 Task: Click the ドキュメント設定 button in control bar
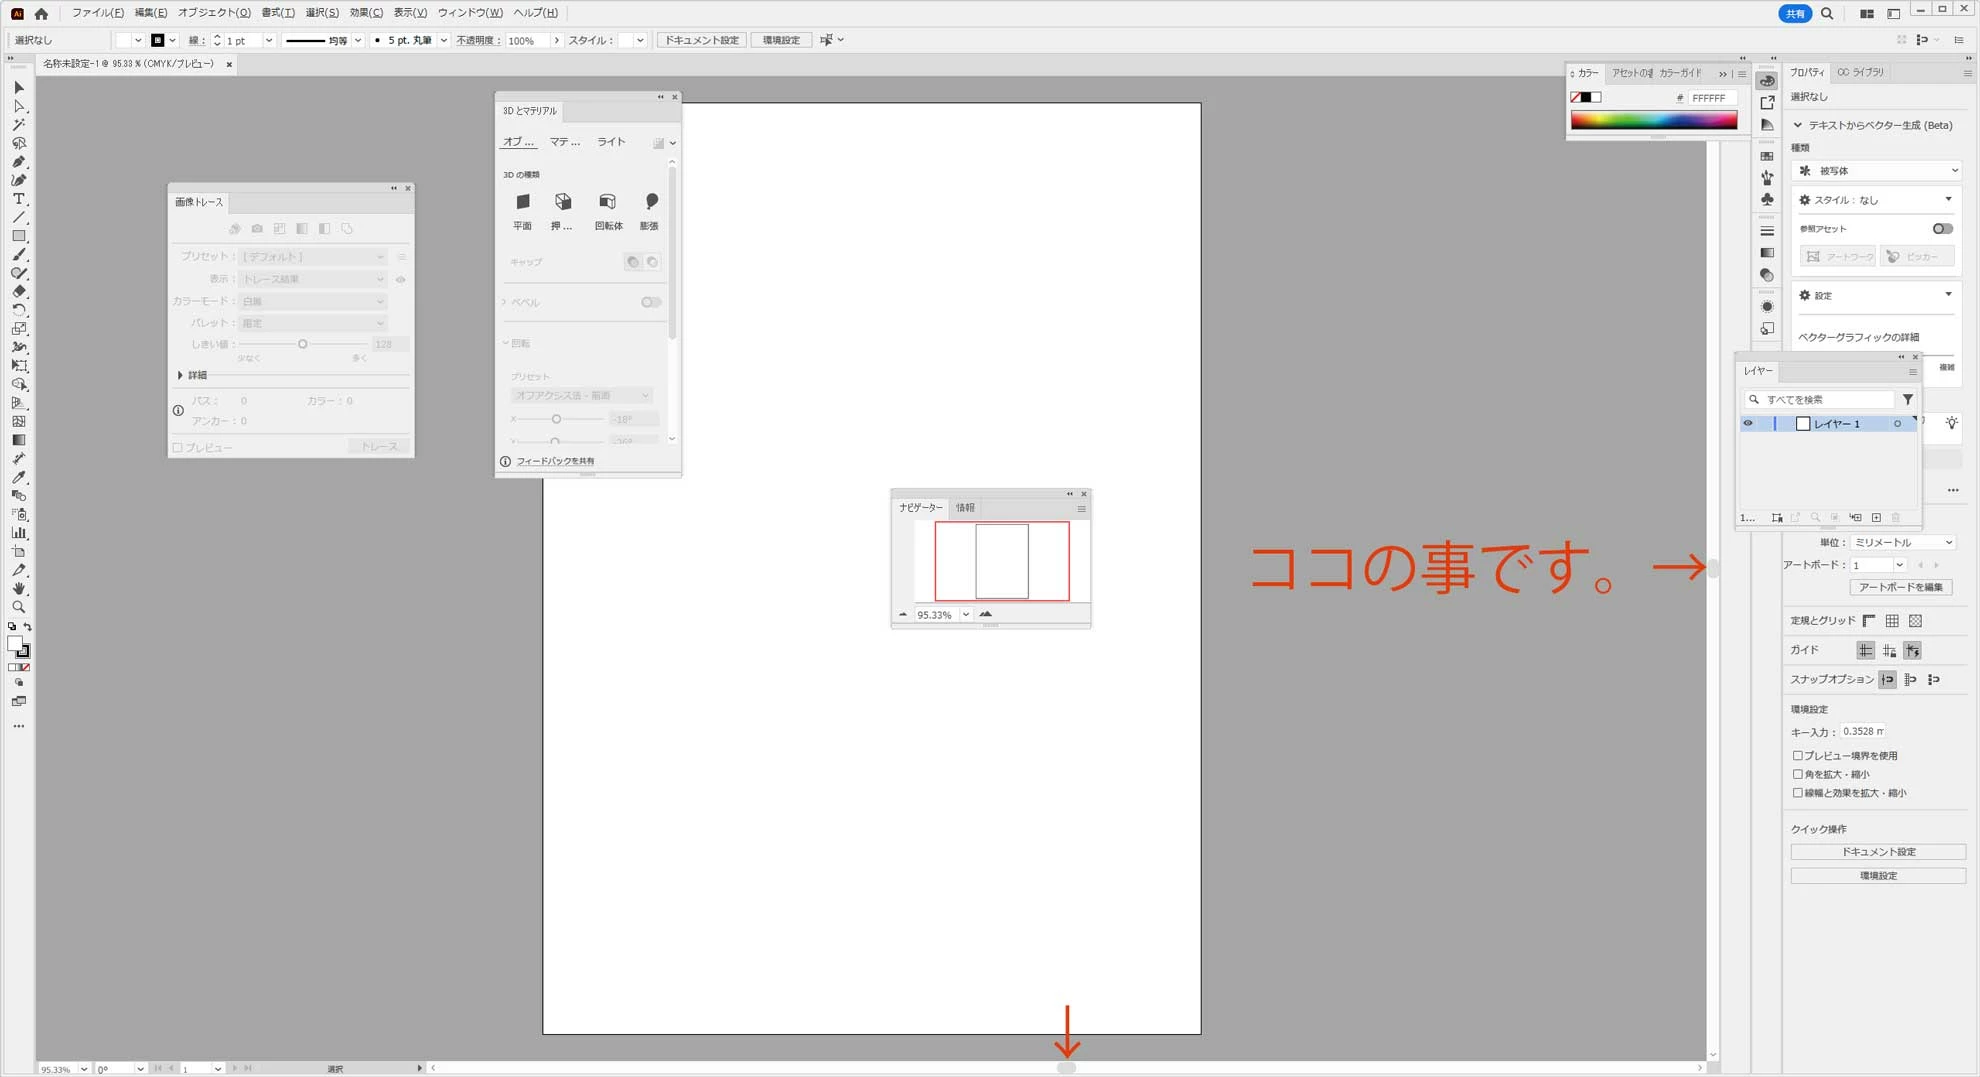[702, 40]
